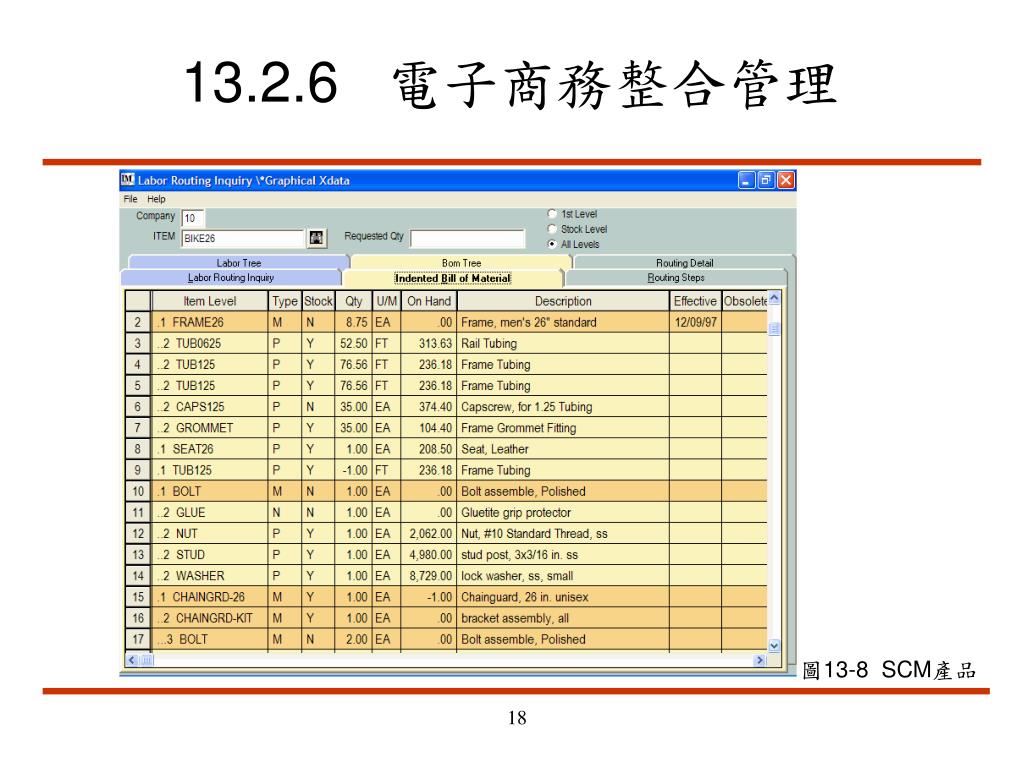Click the application icon in title bar
This screenshot has height=768, width=1024.
(x=127, y=179)
